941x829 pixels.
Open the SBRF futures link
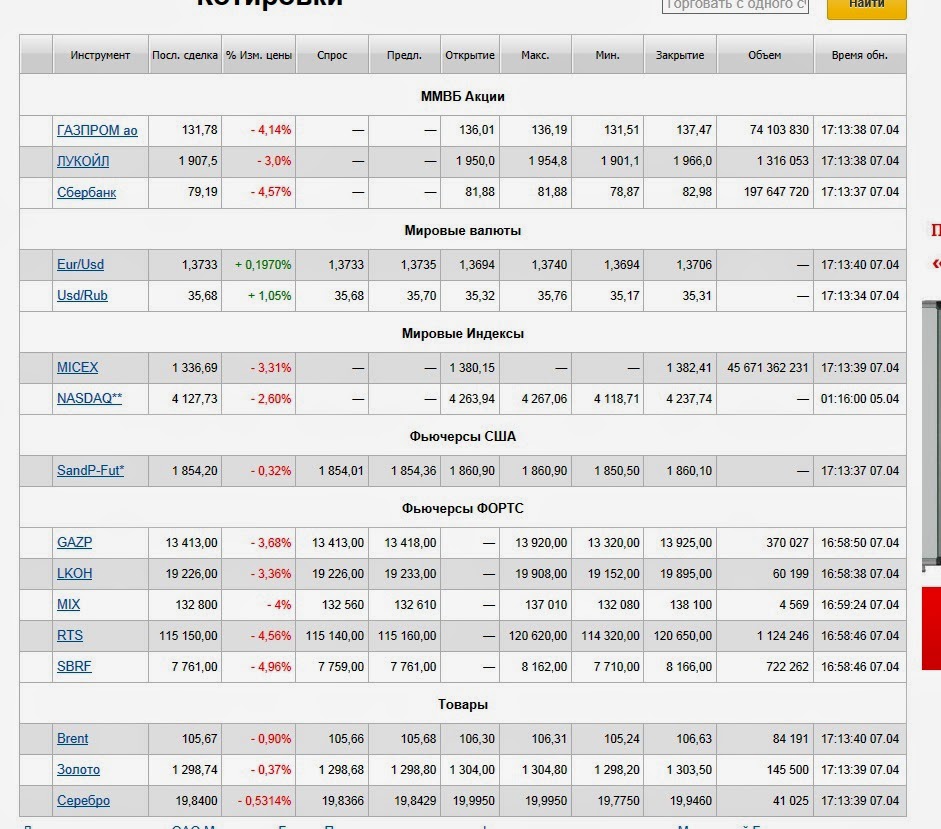point(74,667)
